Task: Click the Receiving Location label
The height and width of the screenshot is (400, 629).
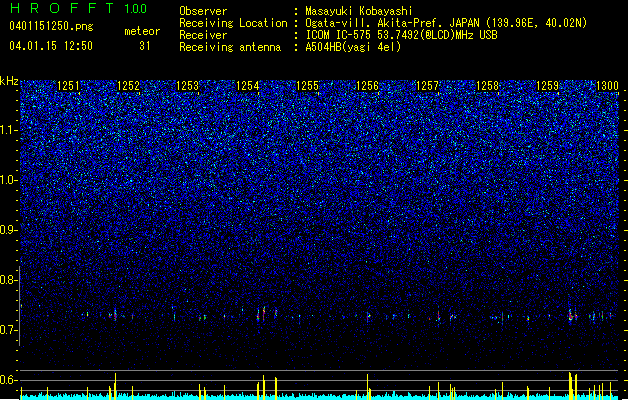Action: [233, 23]
